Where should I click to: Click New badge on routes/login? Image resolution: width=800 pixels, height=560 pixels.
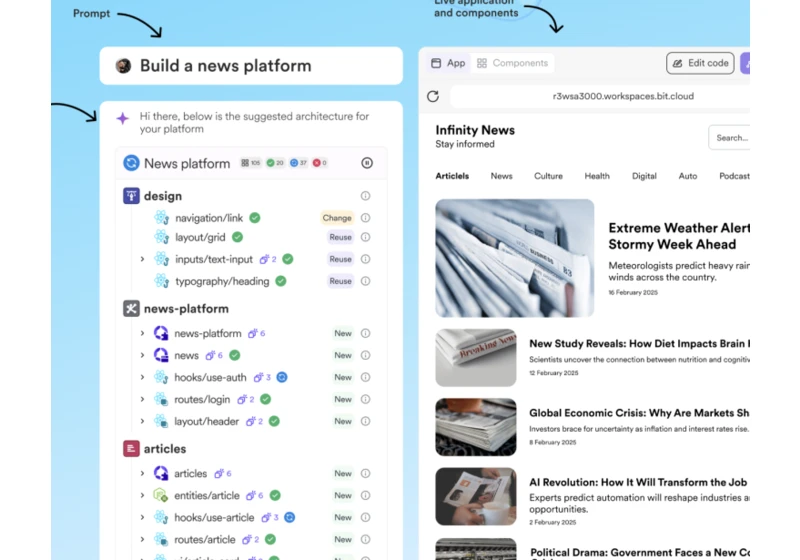(x=343, y=399)
